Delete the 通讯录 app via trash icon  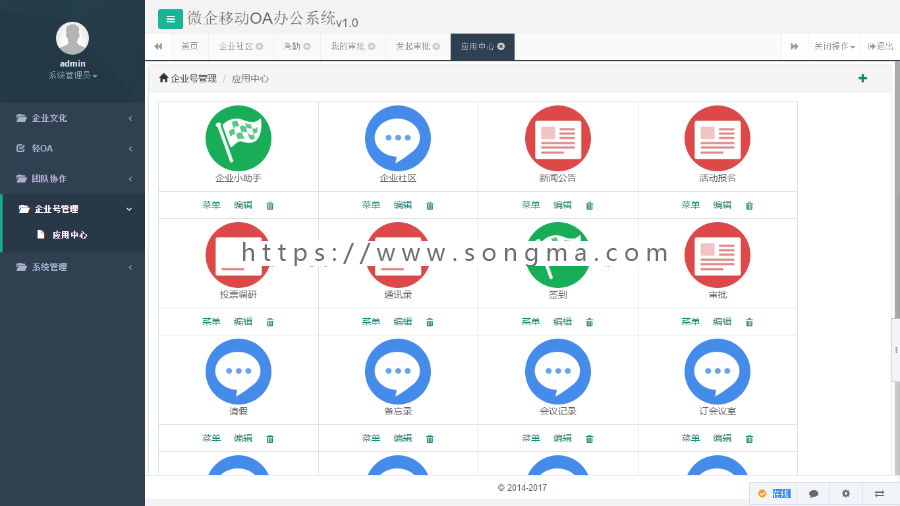pos(430,322)
